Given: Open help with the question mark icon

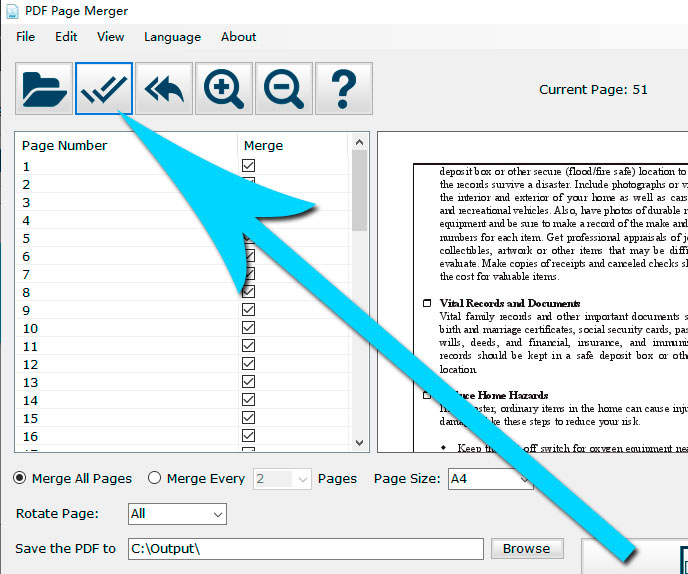Looking at the screenshot, I should coord(344,89).
